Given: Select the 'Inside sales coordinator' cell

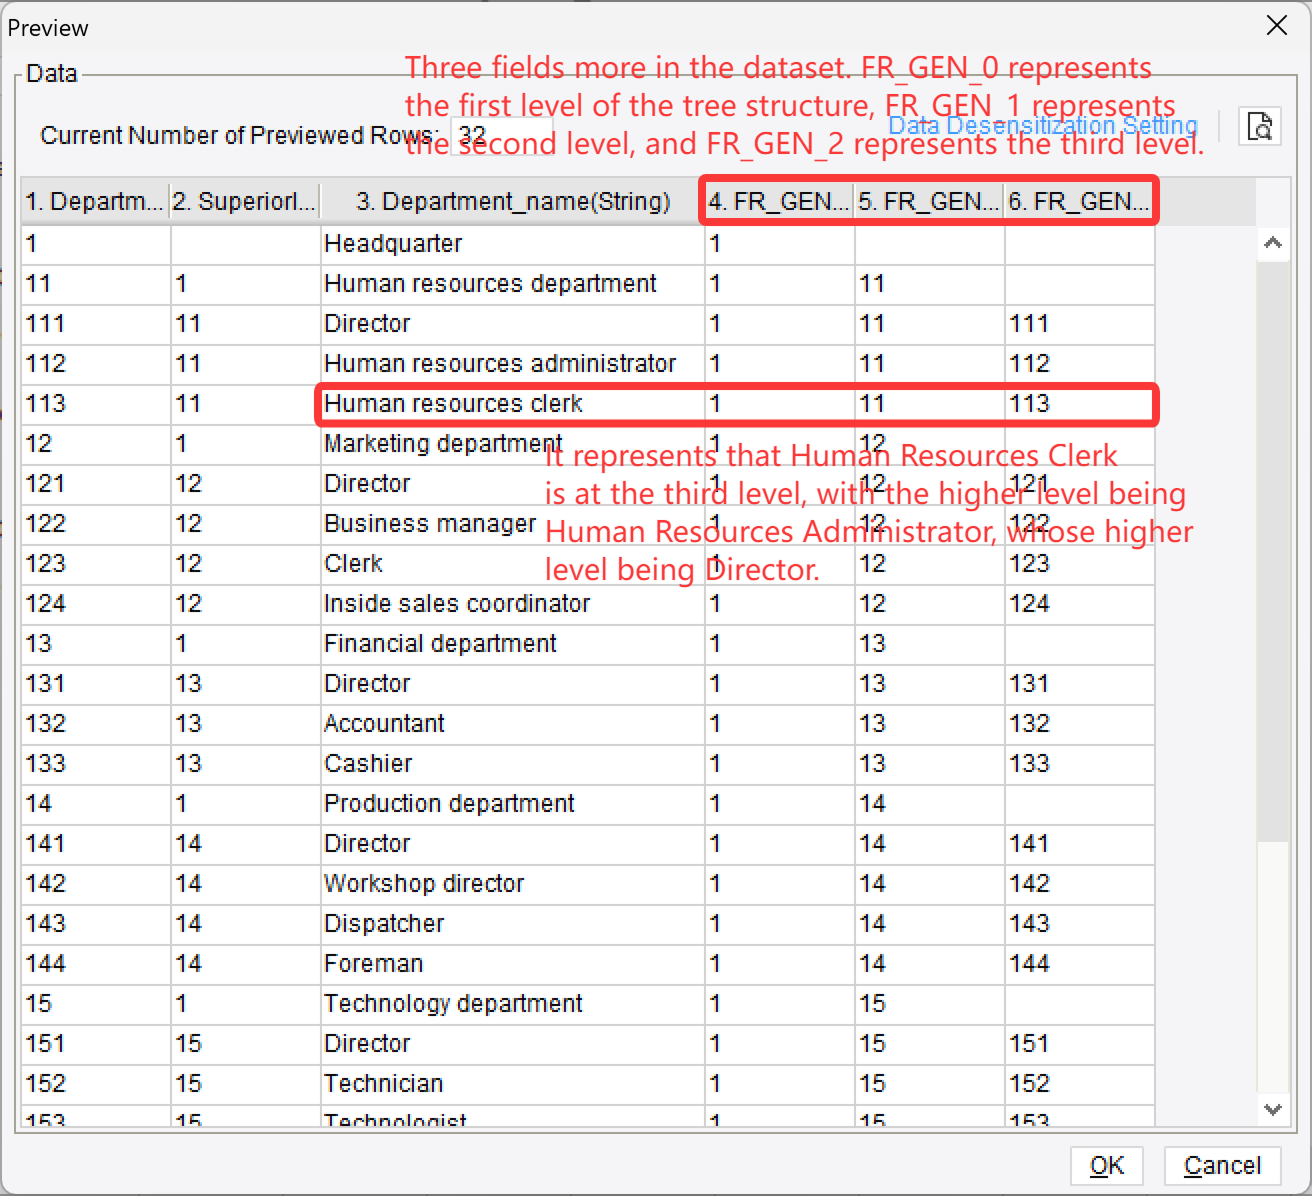Looking at the screenshot, I should pos(513,604).
